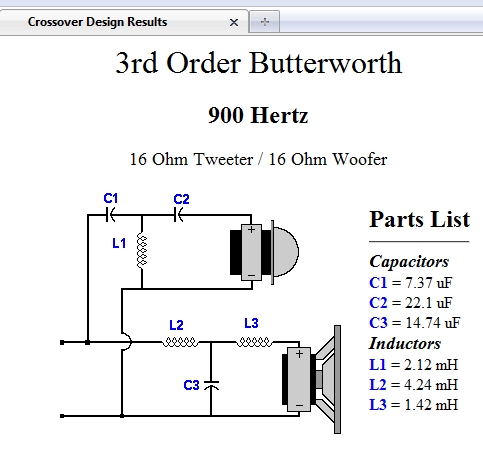This screenshot has width=483, height=460.
Task: Click 'L3 = 1.42 mH' value
Action: point(414,405)
